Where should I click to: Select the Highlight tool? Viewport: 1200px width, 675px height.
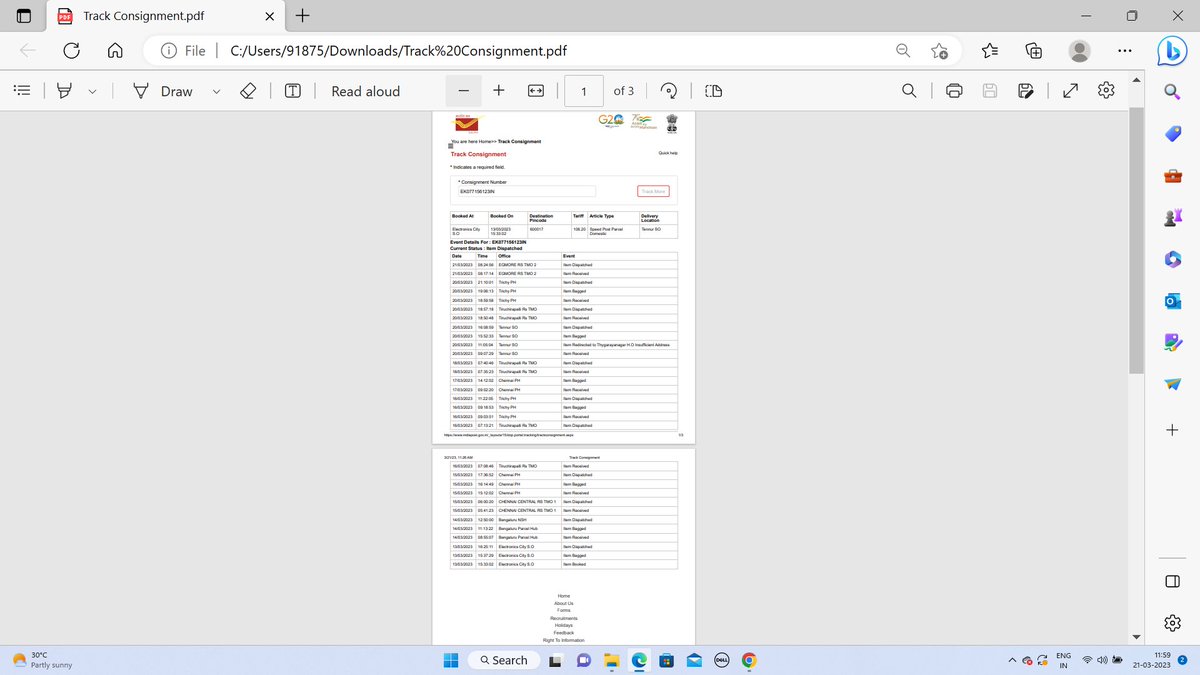click(64, 91)
